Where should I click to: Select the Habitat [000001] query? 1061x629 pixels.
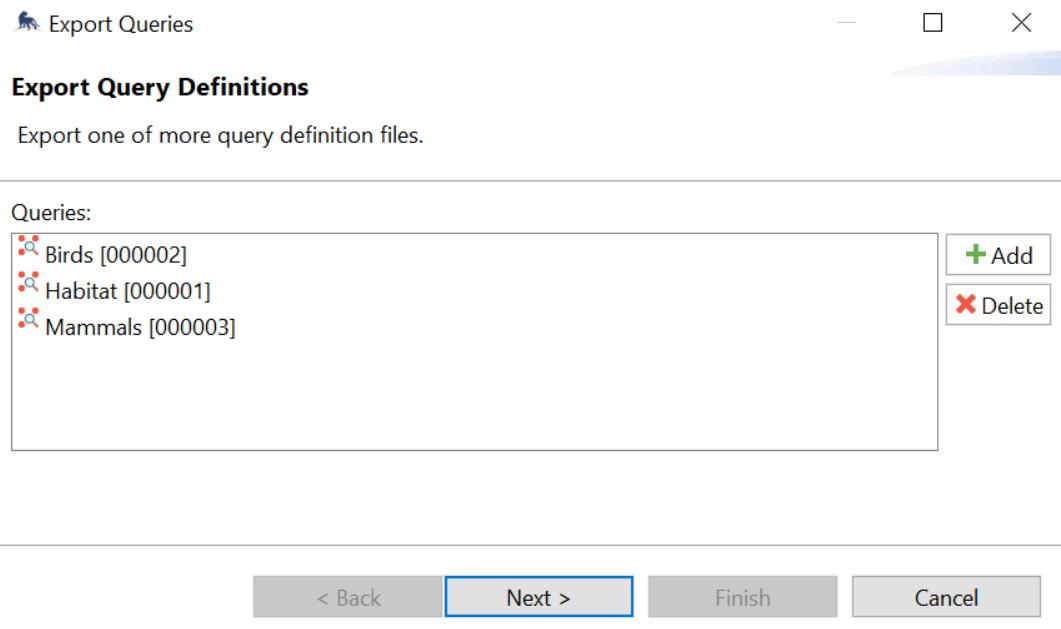127,291
